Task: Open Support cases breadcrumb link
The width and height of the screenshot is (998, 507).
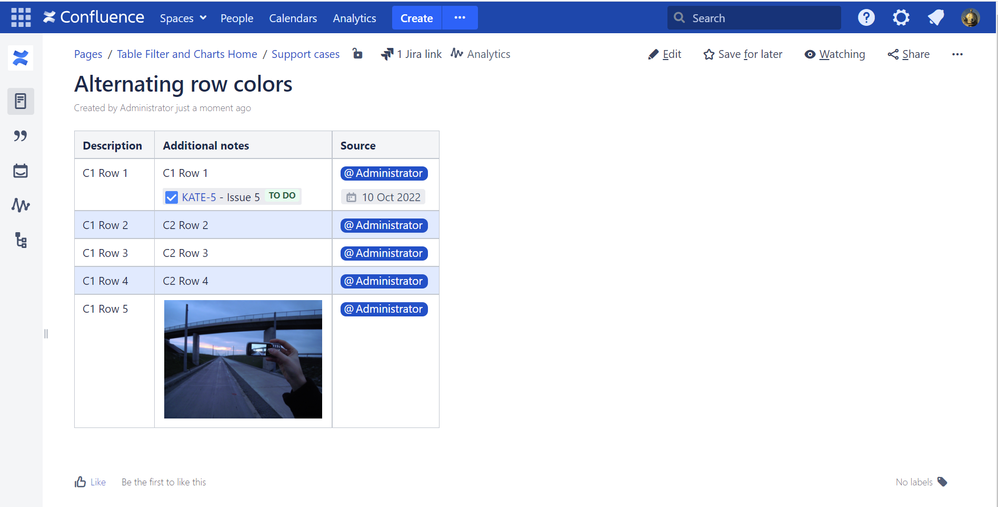Action: 306,54
